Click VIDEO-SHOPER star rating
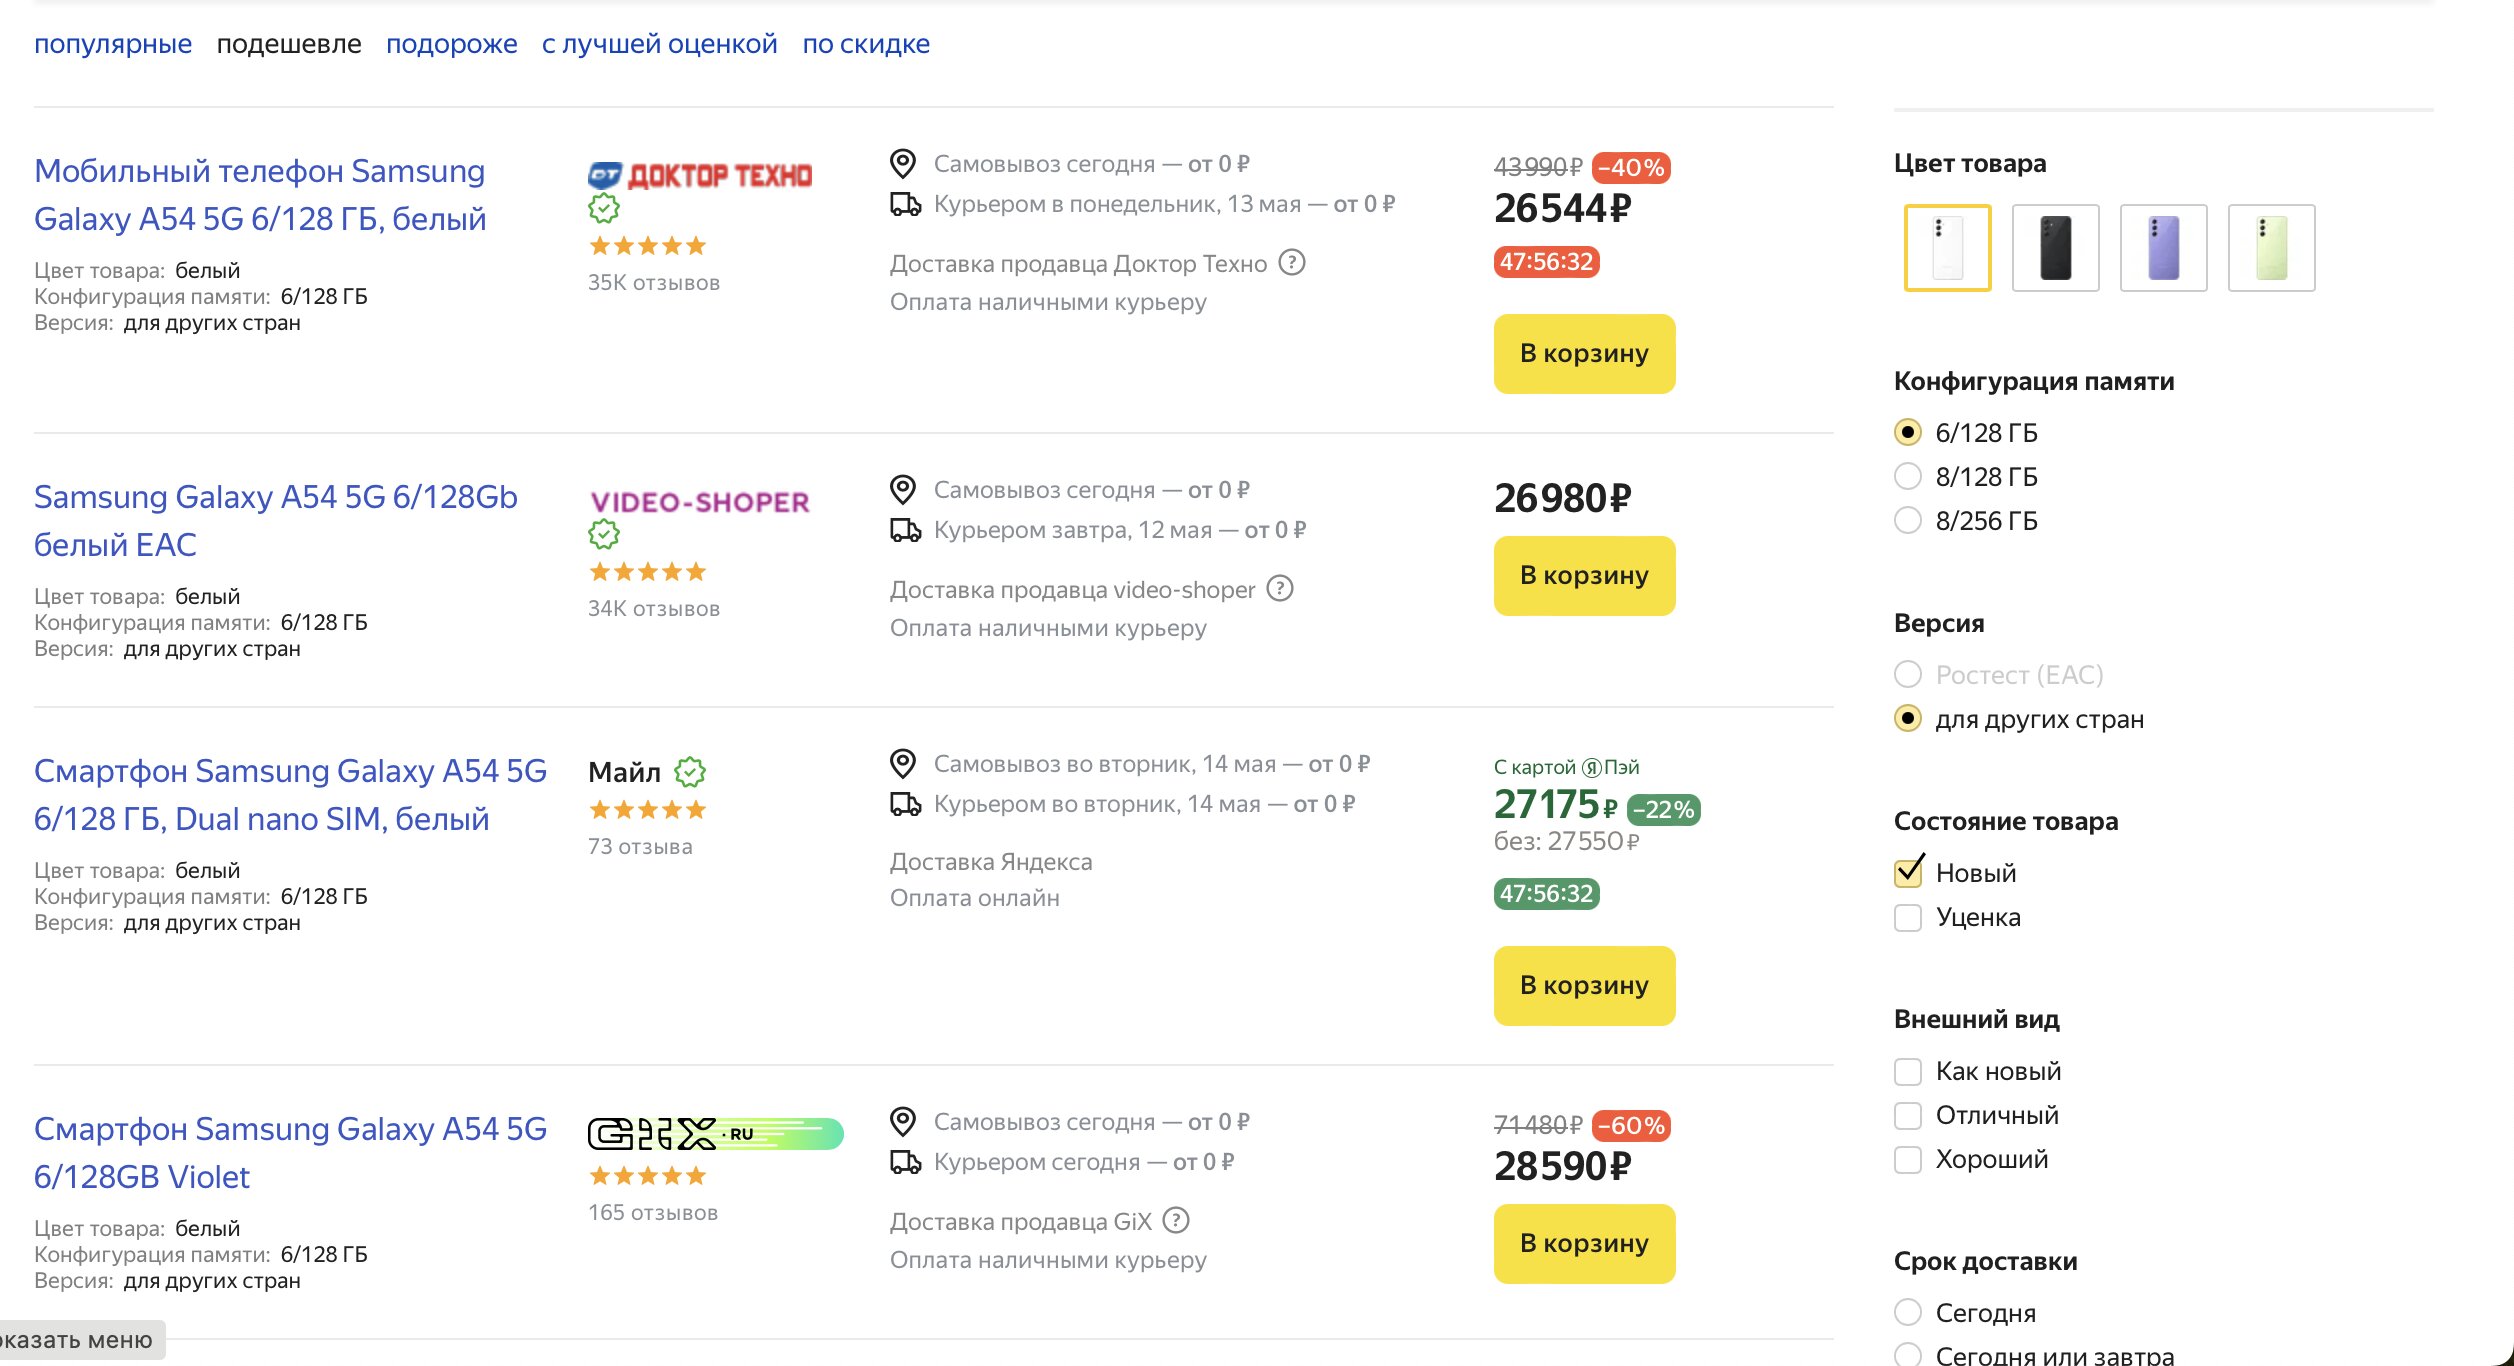Image resolution: width=2514 pixels, height=1366 pixels. pos(648,572)
